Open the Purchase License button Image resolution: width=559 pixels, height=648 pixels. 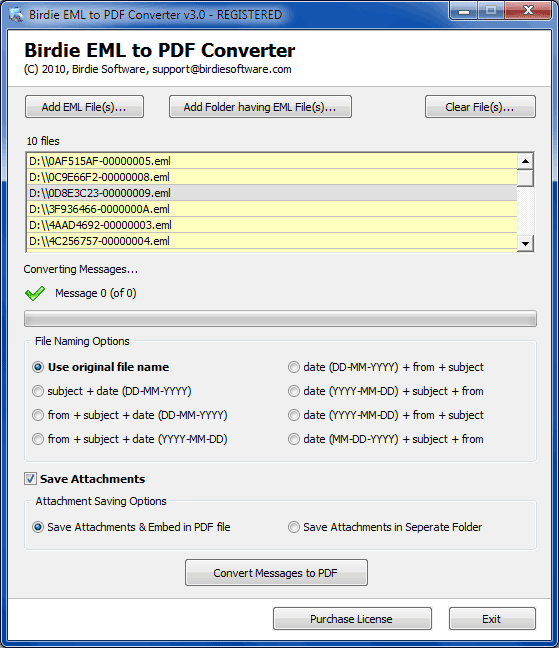352,618
